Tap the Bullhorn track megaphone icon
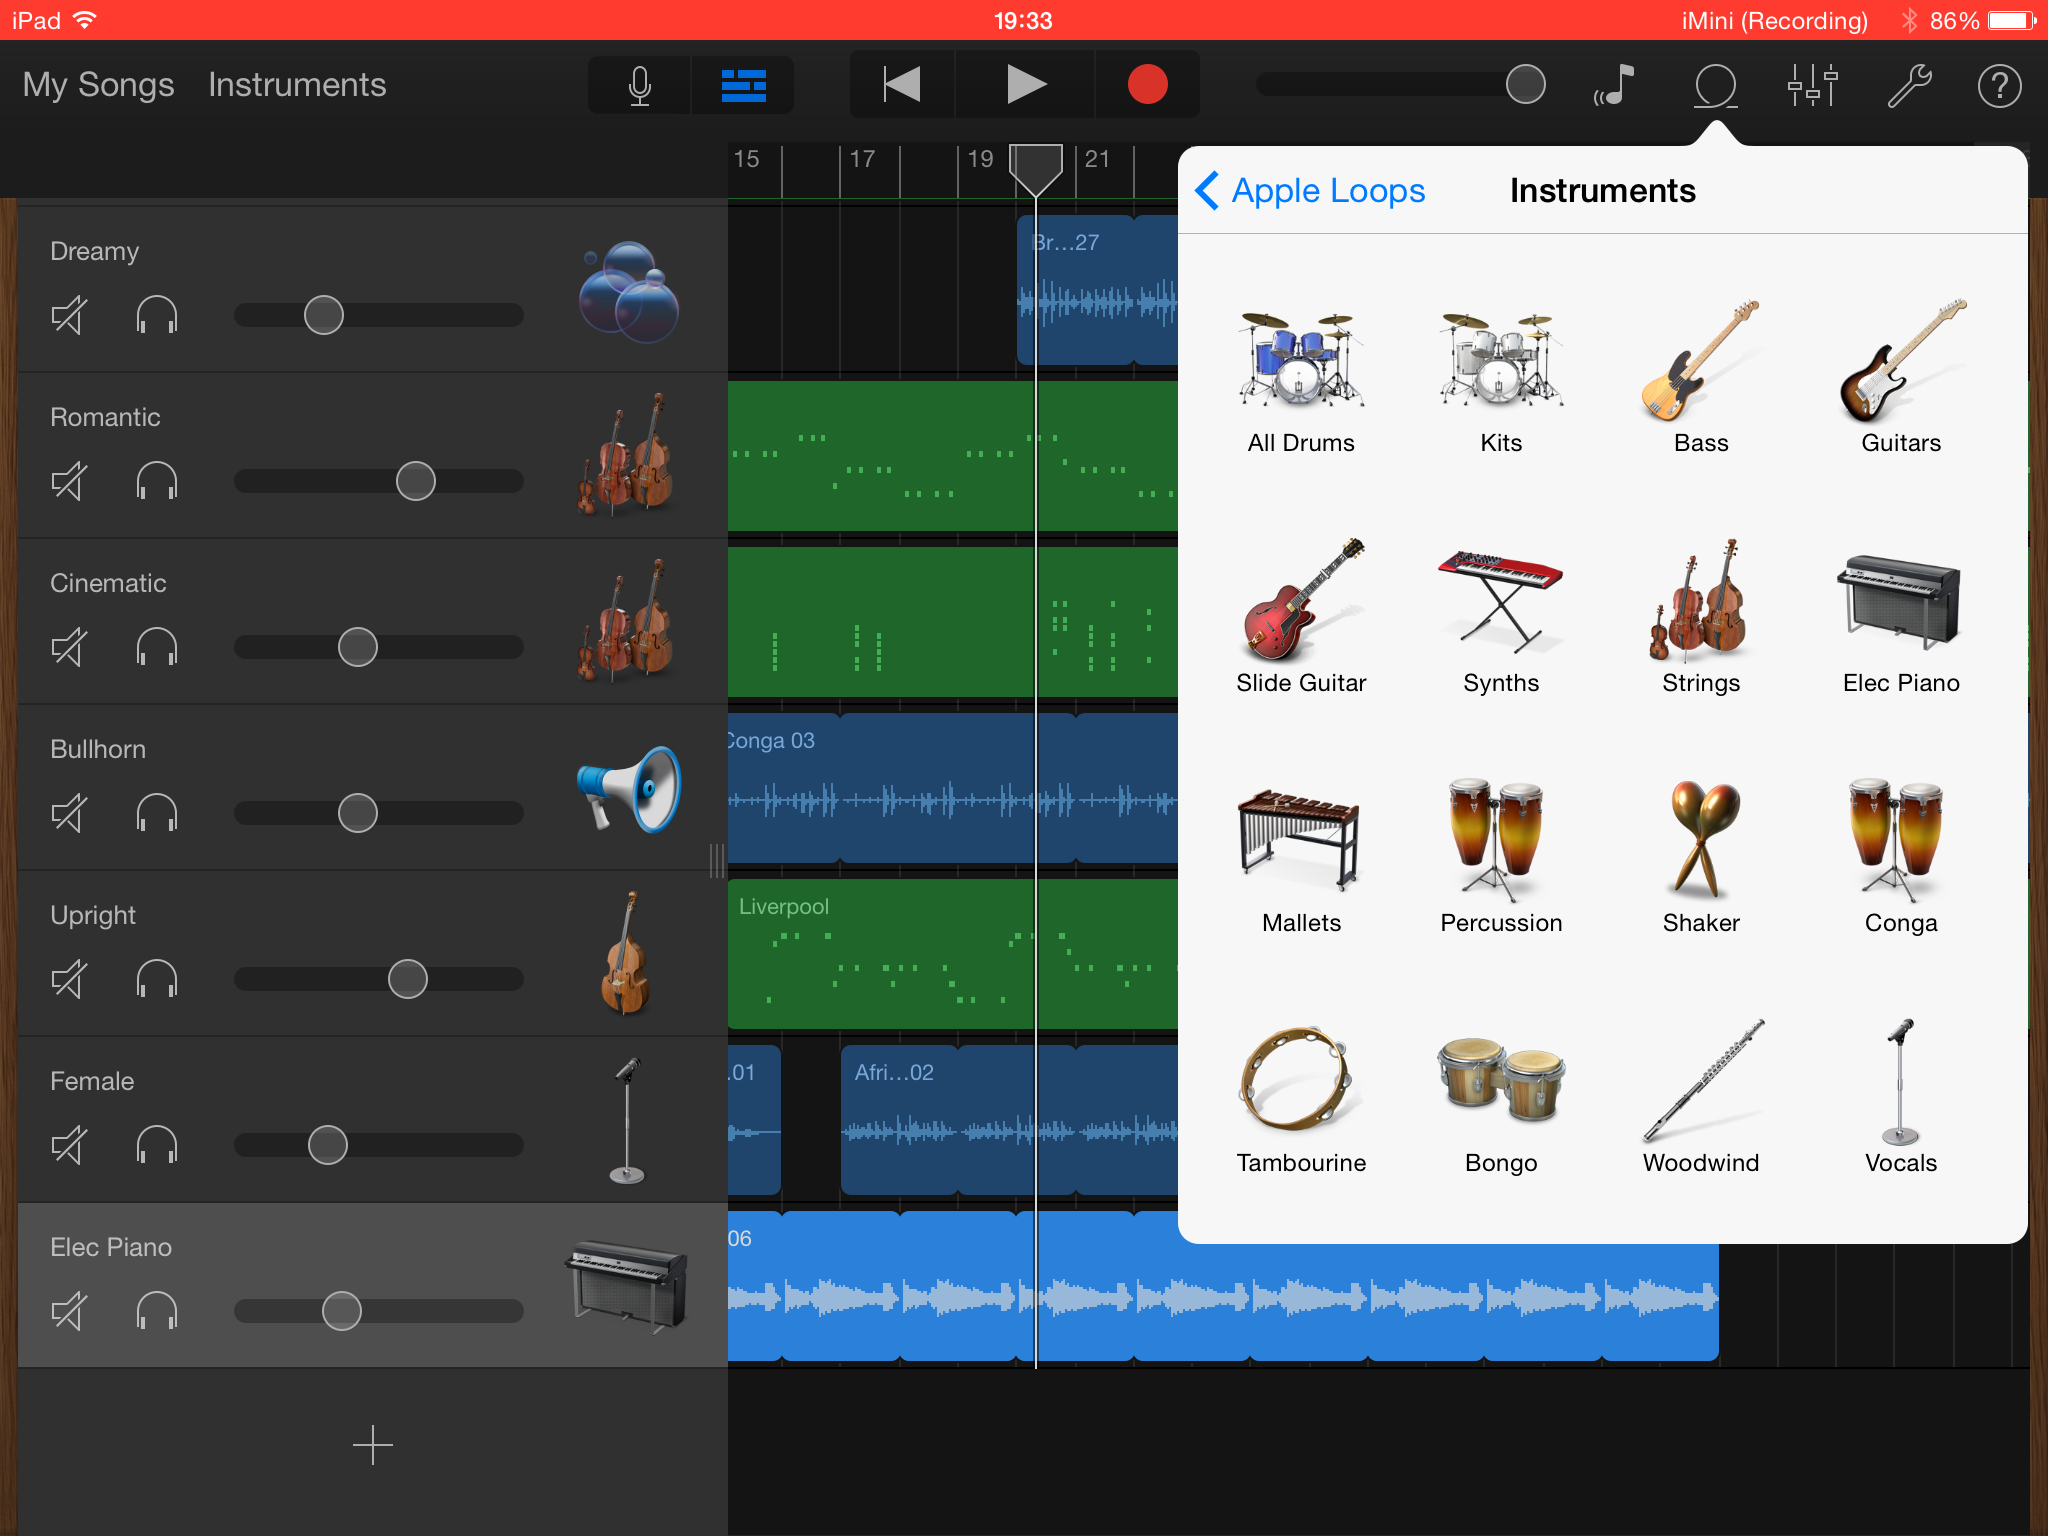Viewport: 2048px width, 1536px height. (628, 788)
